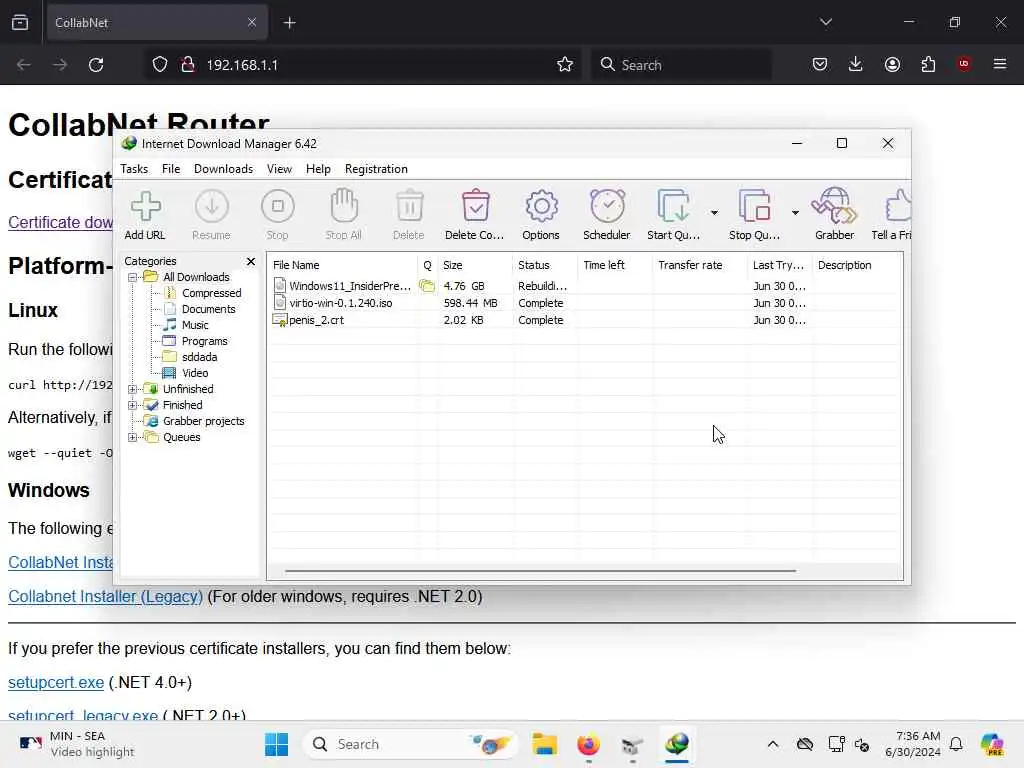Select the virtio-win-0.1.240.iso download
1024x768 pixels.
click(x=584, y=303)
